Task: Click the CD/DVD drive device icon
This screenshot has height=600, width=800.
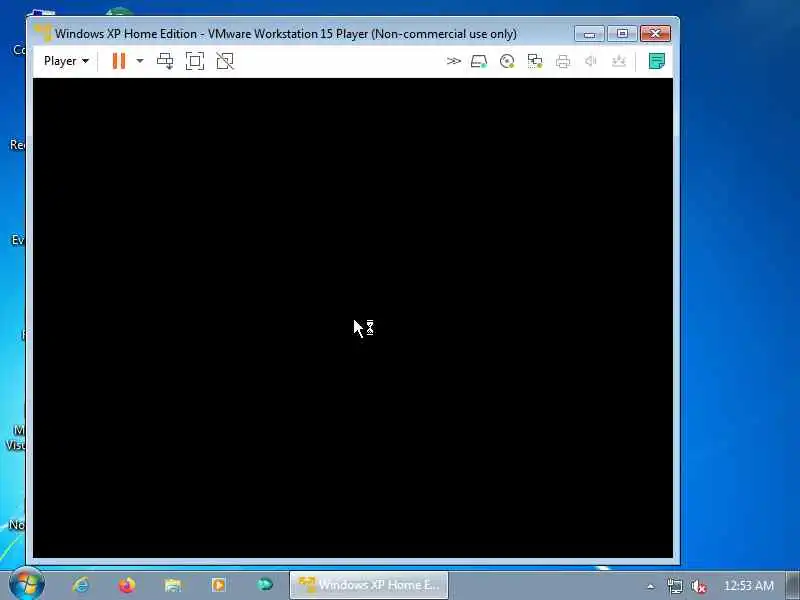Action: [x=507, y=61]
